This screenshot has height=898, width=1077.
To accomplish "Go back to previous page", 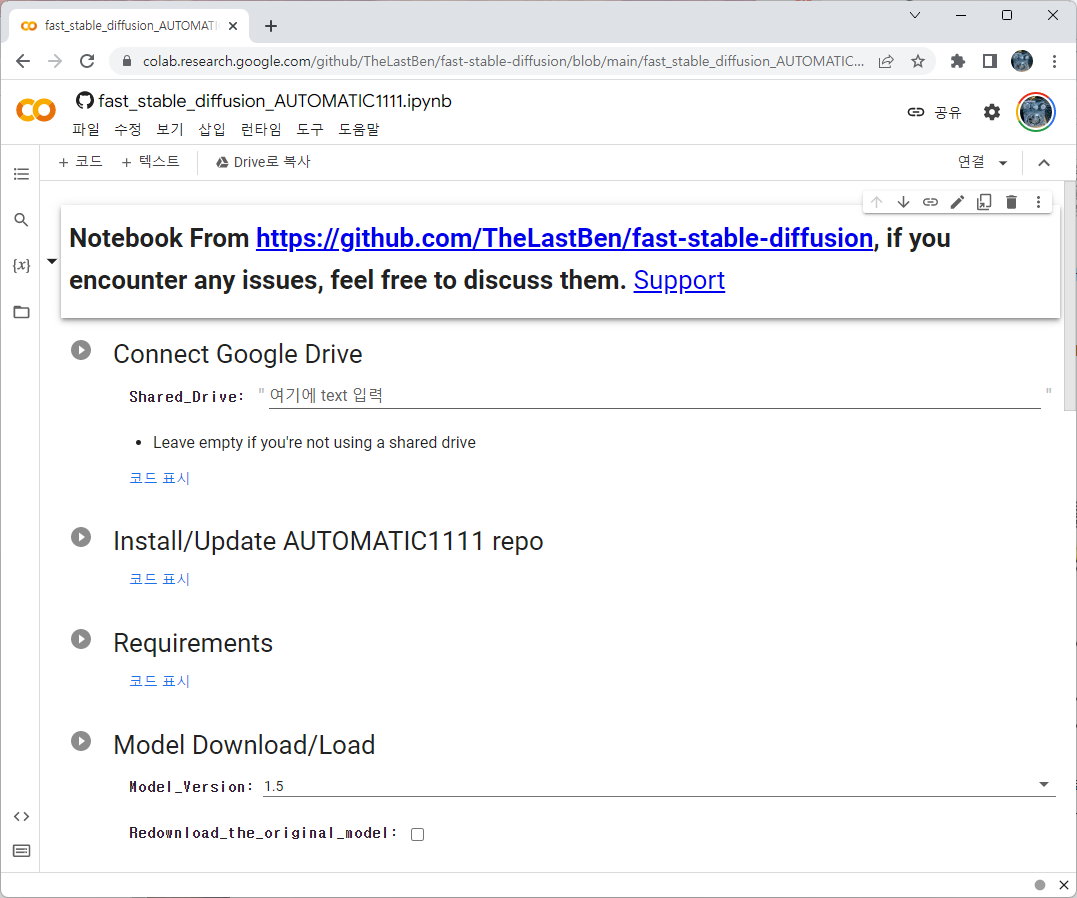I will (x=23, y=61).
